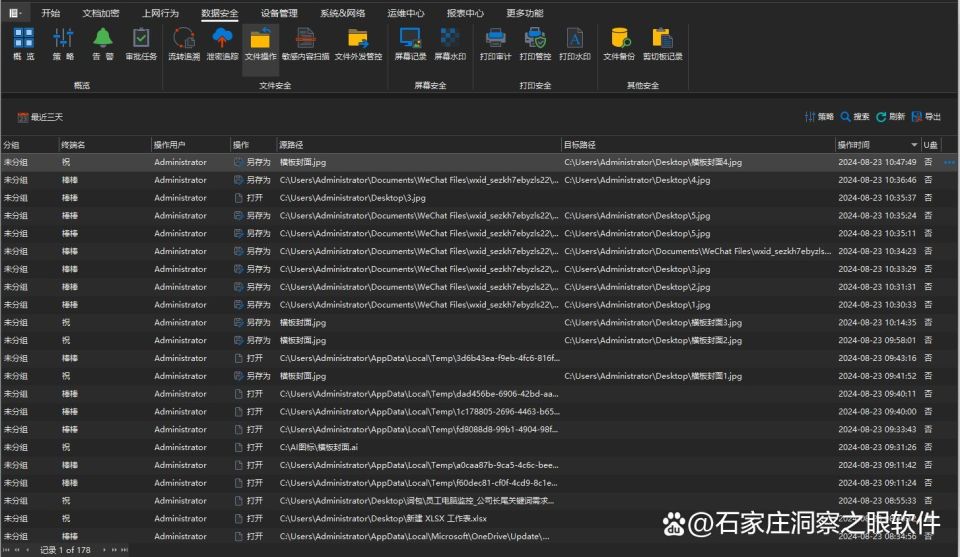The height and width of the screenshot is (557, 960).
Task: Sort by the 操作 column header
Action: [253, 145]
